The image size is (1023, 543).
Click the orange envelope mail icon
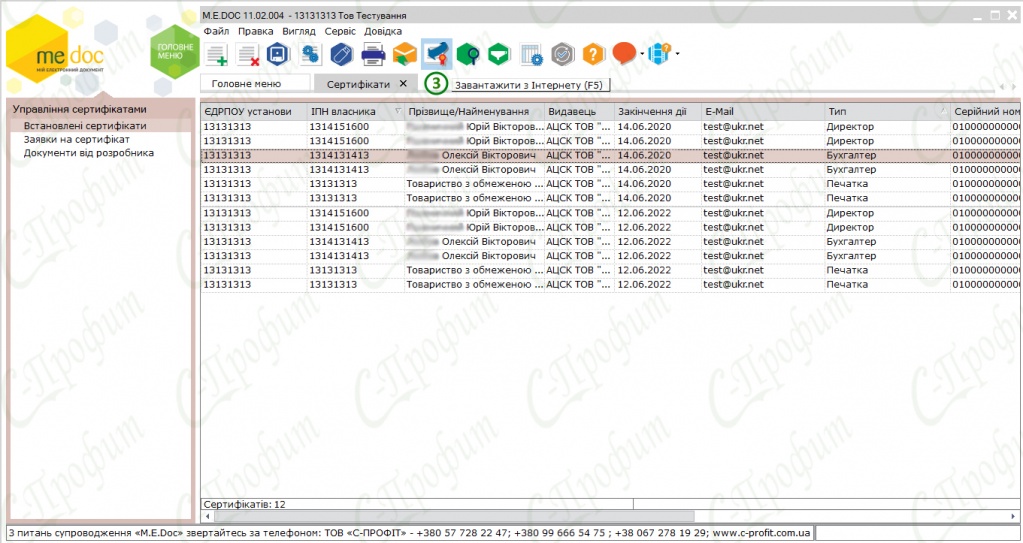pos(405,54)
